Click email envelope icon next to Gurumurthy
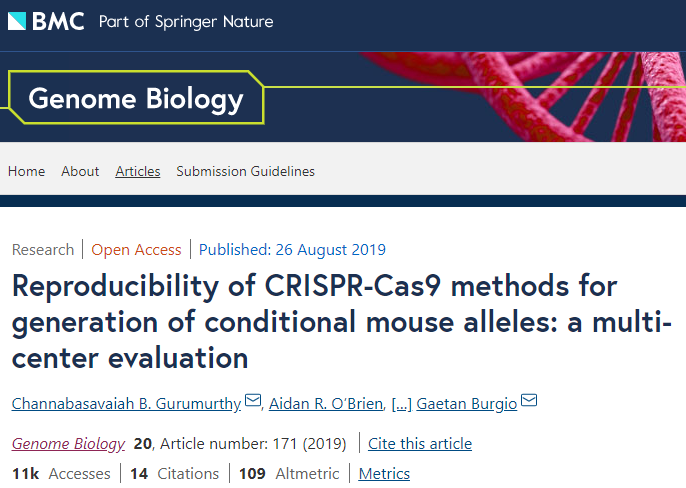 [253, 402]
